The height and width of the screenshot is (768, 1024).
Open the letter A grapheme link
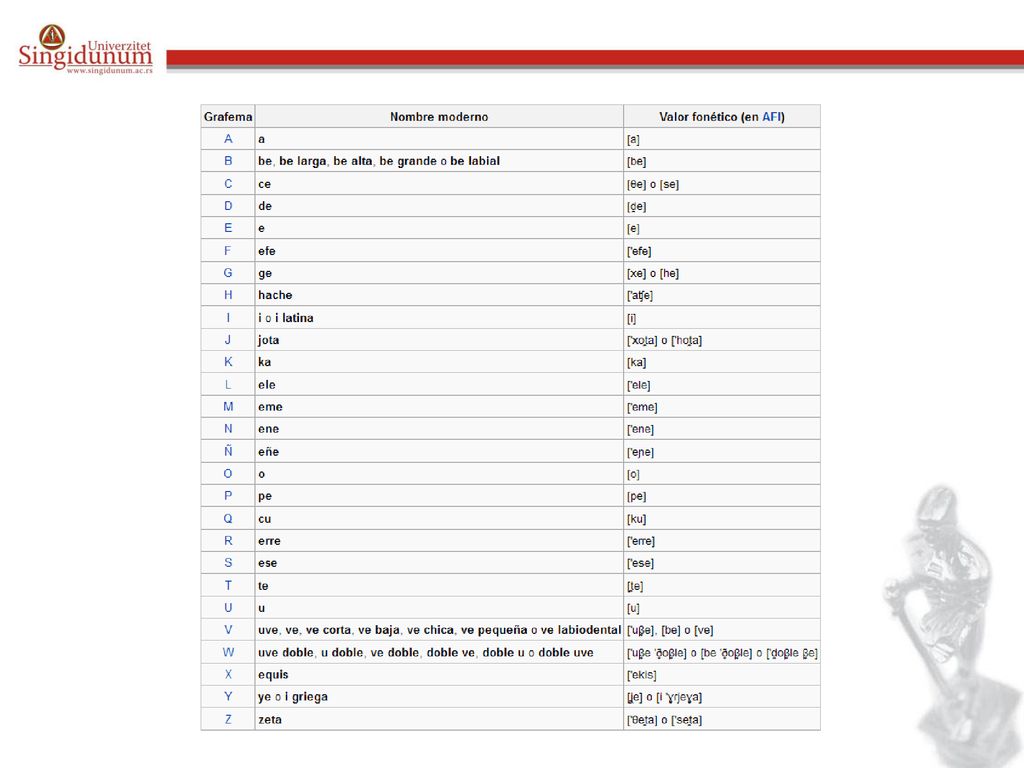(x=228, y=138)
